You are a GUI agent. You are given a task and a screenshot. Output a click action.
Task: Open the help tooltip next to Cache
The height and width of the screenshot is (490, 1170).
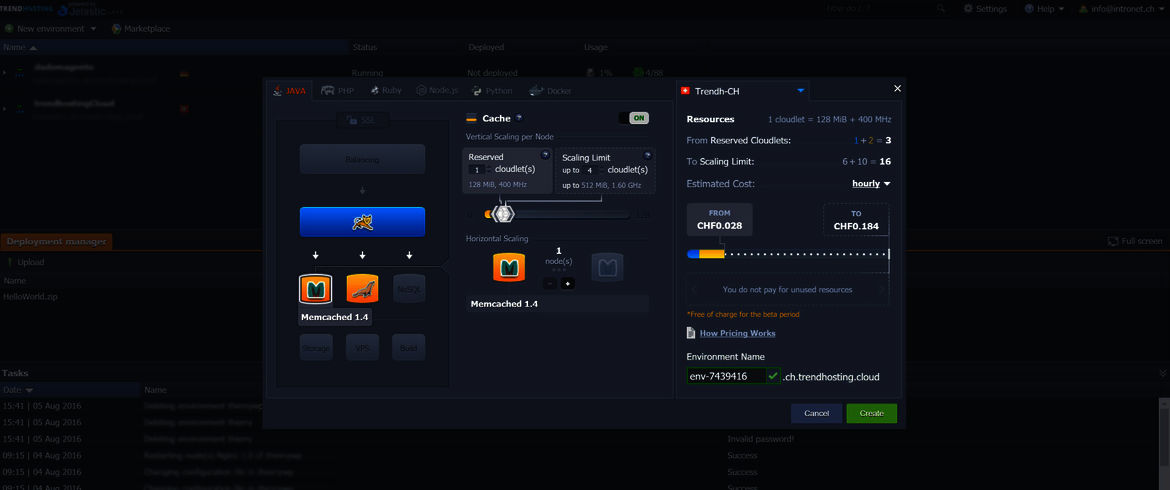click(x=519, y=118)
